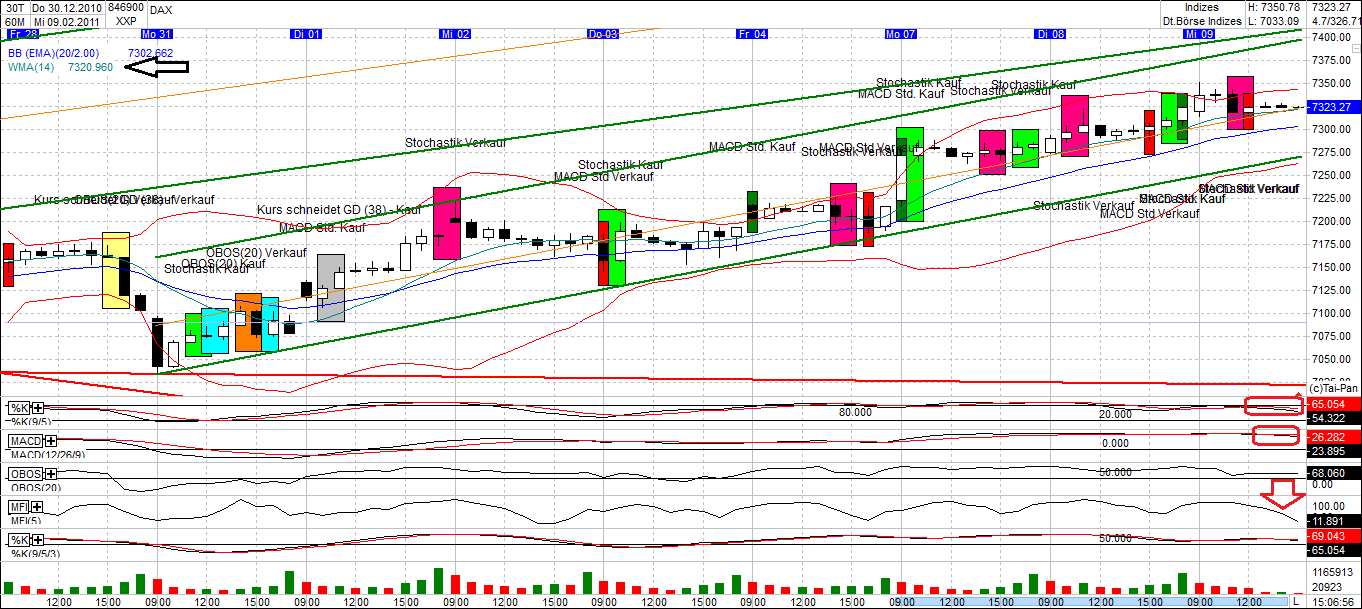Expand OBOS(20) settings with its plus button
1362x609 pixels.
tap(50, 475)
